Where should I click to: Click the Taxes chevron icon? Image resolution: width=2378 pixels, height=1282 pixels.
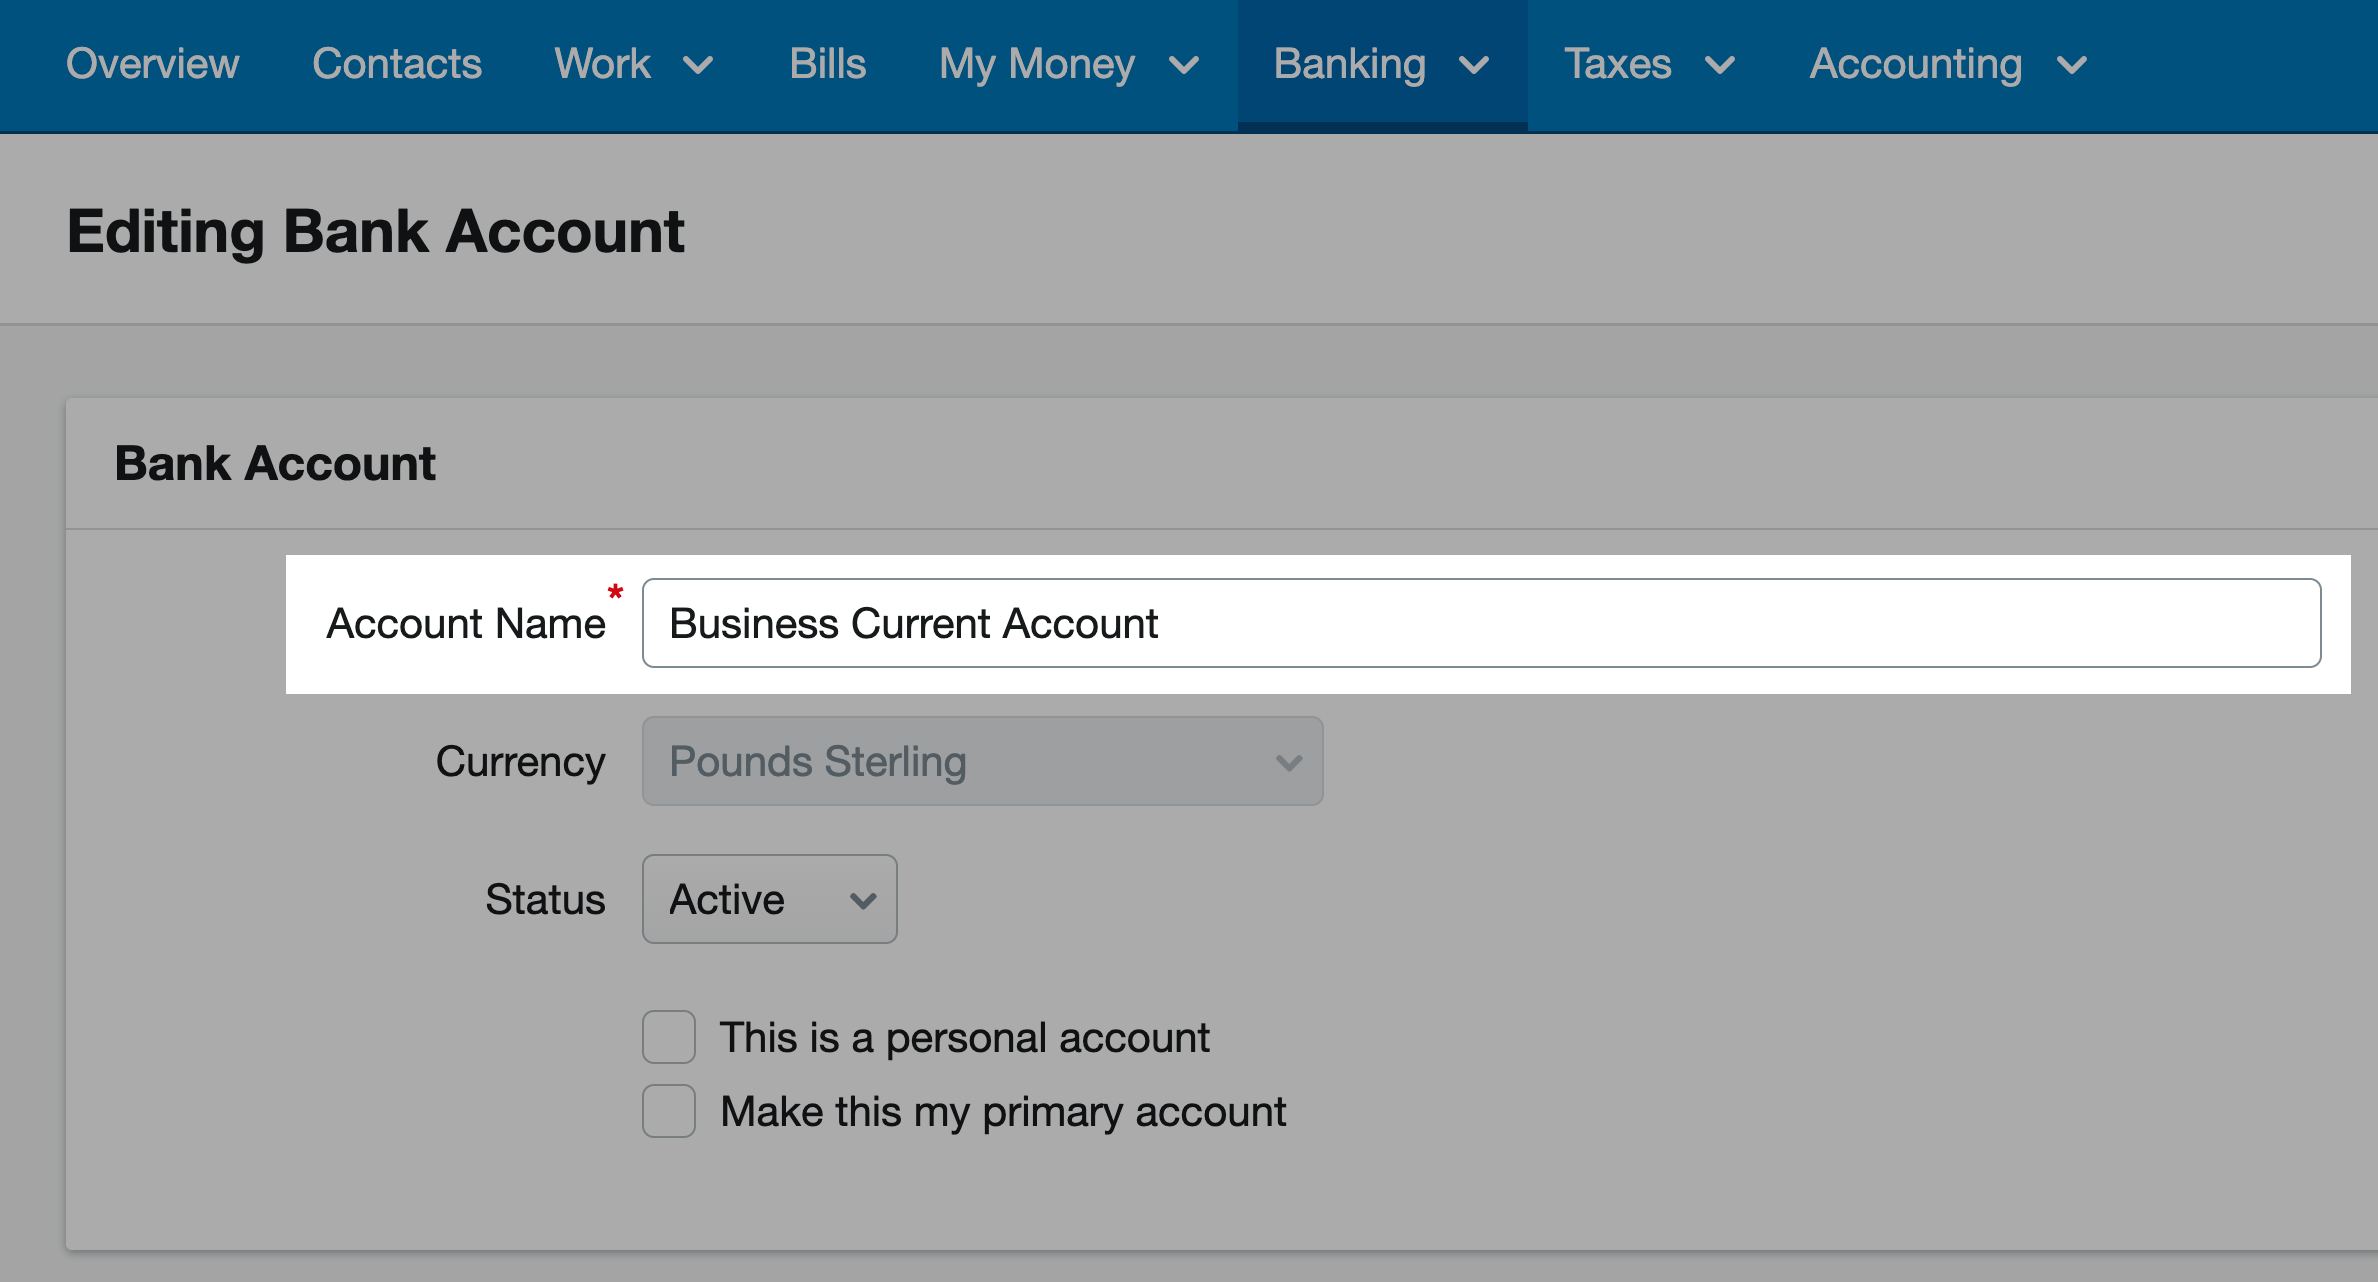click(x=1721, y=66)
